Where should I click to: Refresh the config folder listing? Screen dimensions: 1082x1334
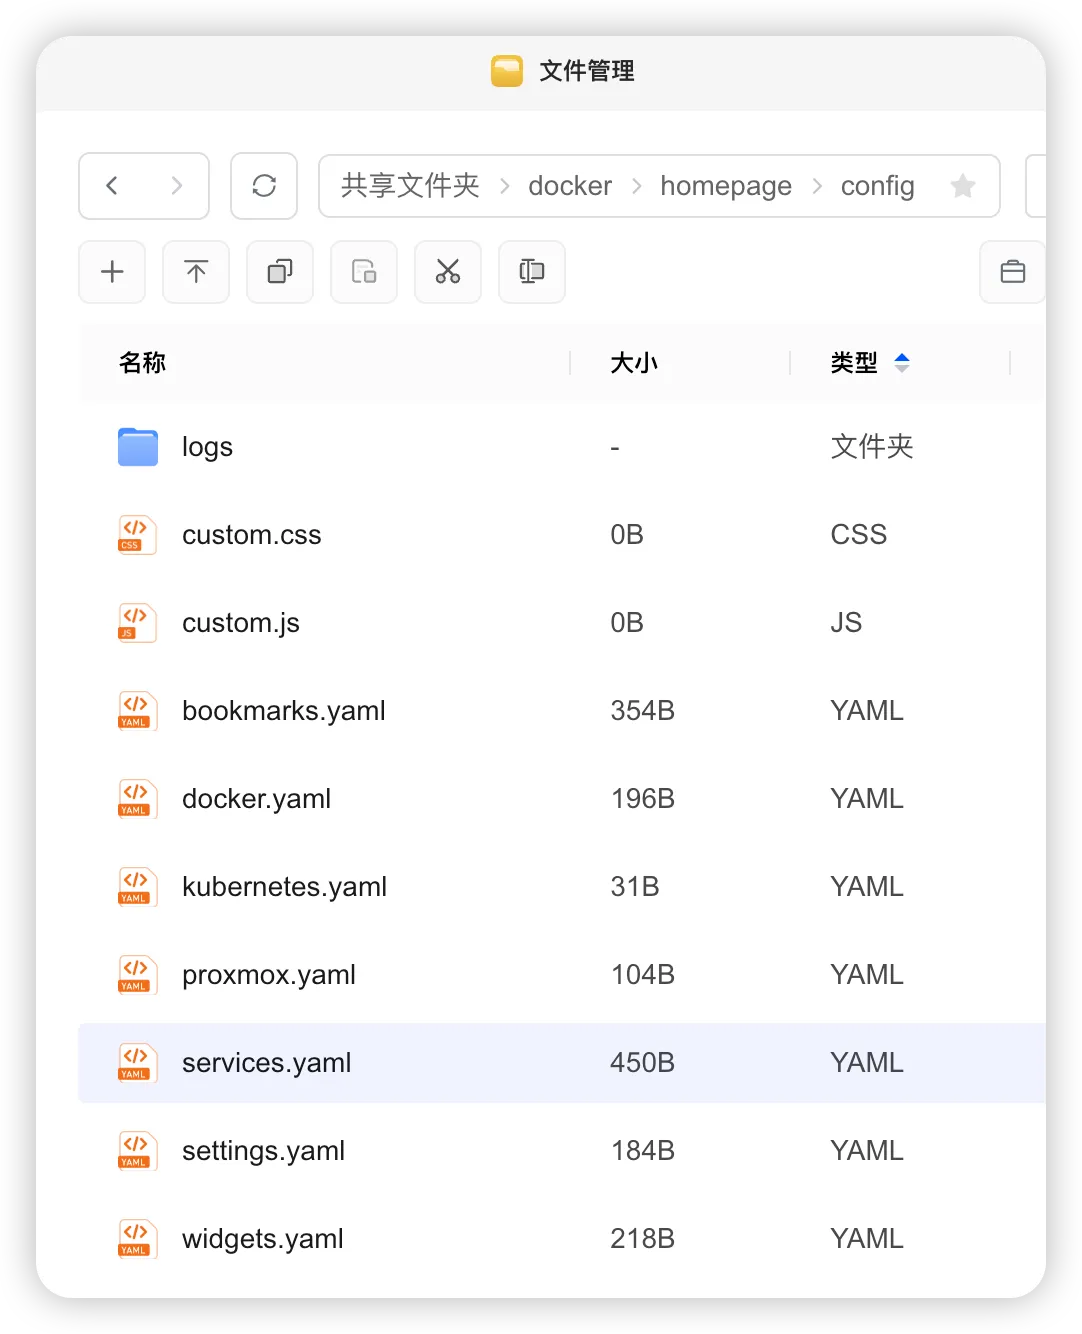pos(264,186)
